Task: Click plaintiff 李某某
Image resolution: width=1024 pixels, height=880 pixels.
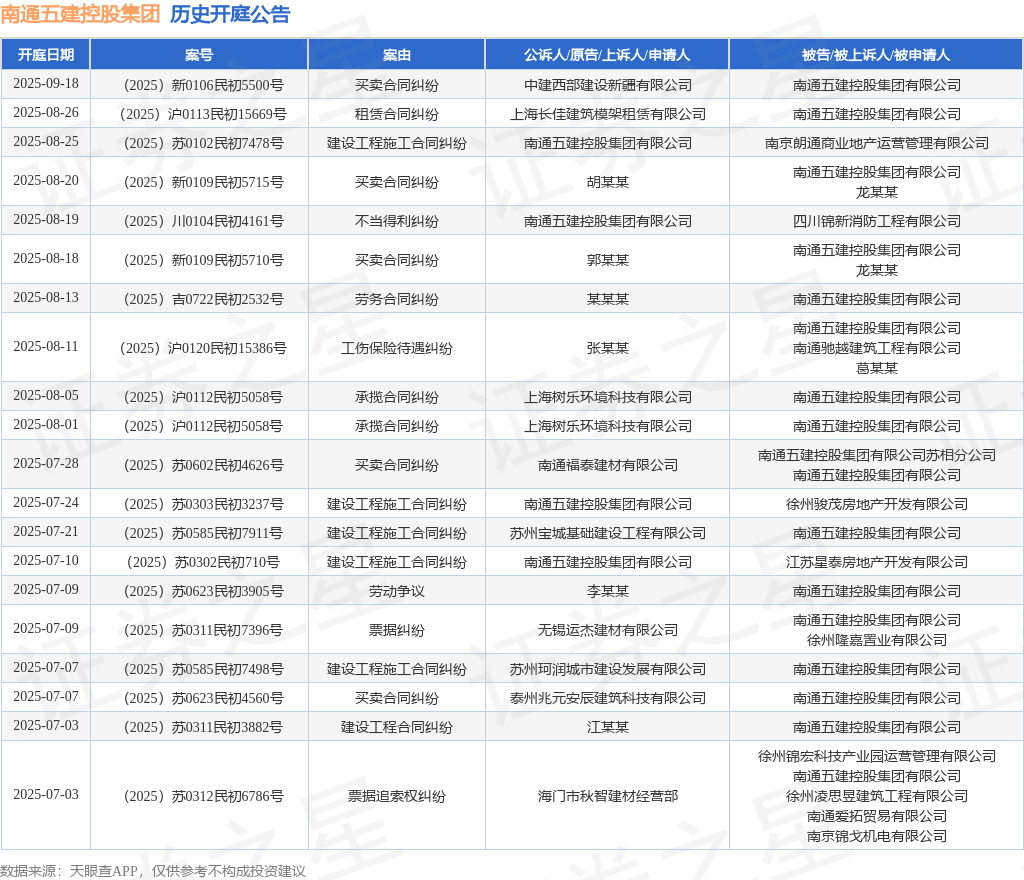Action: 607,591
